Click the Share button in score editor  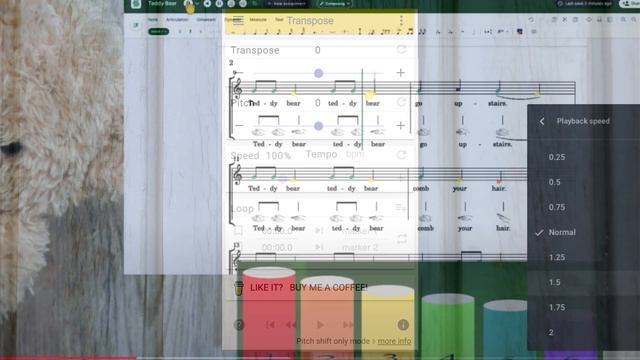point(630,4)
